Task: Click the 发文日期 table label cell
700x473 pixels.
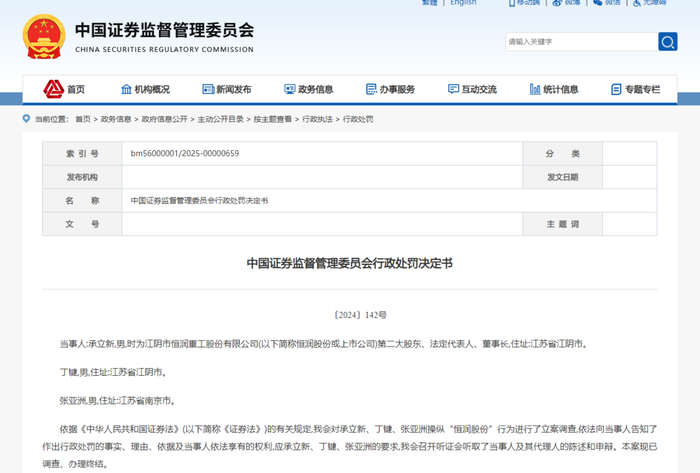Action: pyautogui.click(x=562, y=177)
